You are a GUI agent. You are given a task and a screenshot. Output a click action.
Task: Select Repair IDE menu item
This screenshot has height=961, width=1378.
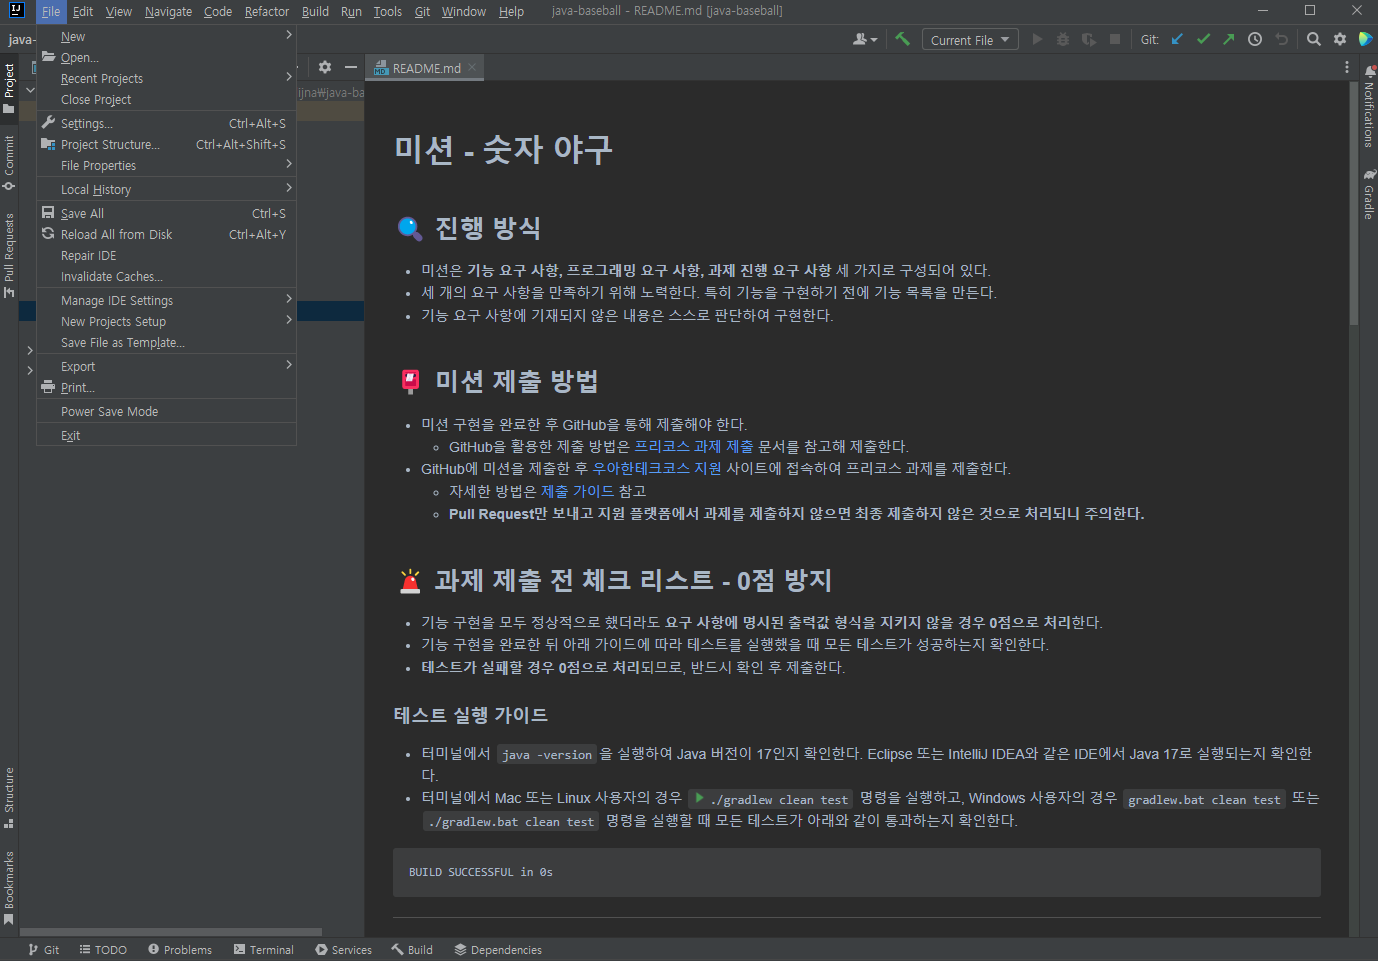click(x=166, y=255)
